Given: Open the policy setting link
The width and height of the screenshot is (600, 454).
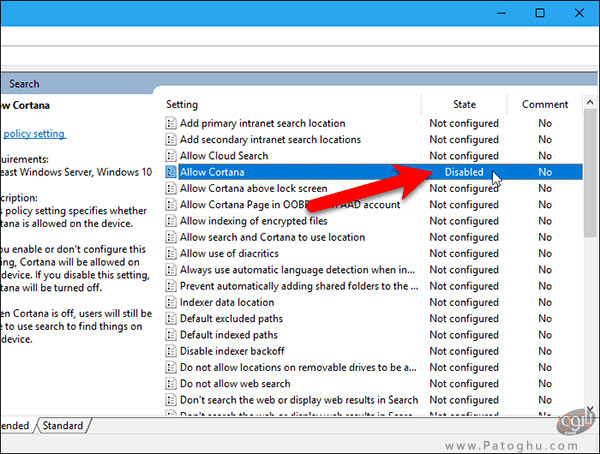Looking at the screenshot, I should [x=34, y=134].
